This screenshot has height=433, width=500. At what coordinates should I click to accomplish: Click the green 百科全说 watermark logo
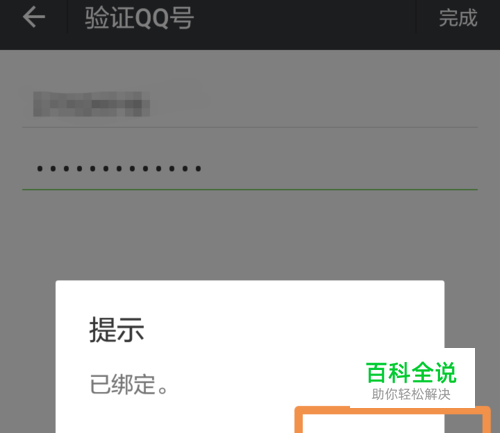point(411,373)
